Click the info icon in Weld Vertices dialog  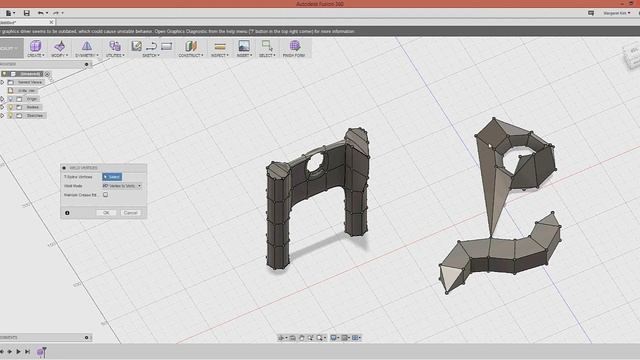67,213
